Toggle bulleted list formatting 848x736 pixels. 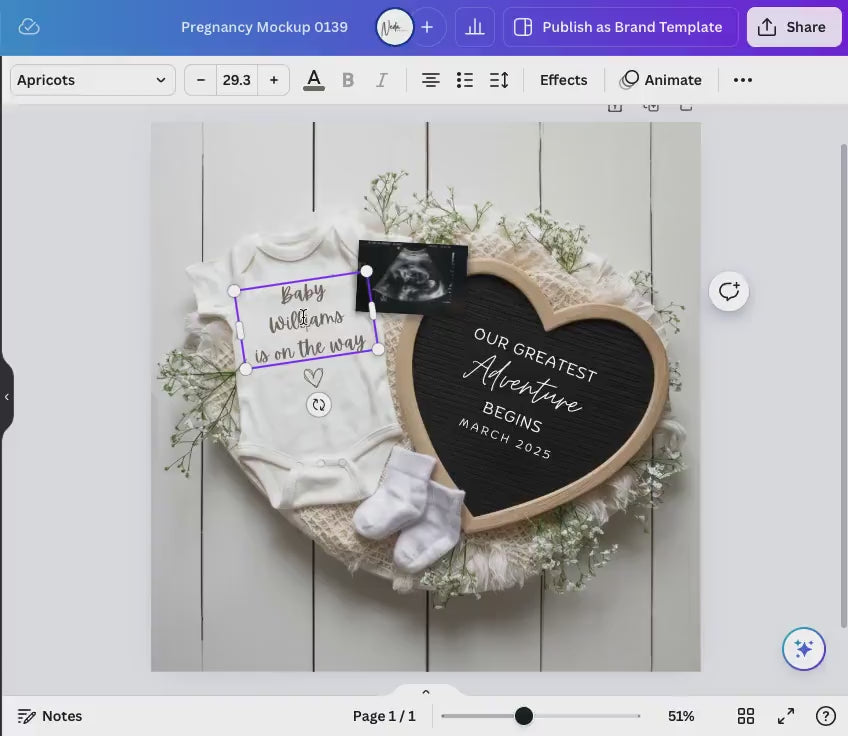coord(464,80)
